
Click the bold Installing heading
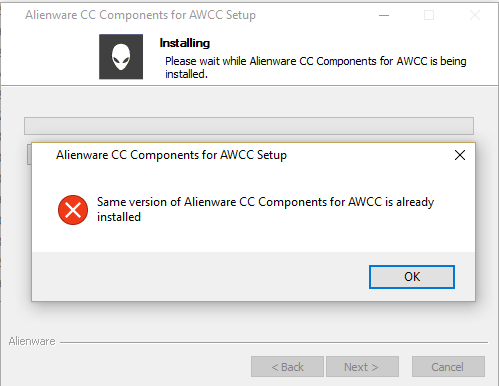(185, 43)
